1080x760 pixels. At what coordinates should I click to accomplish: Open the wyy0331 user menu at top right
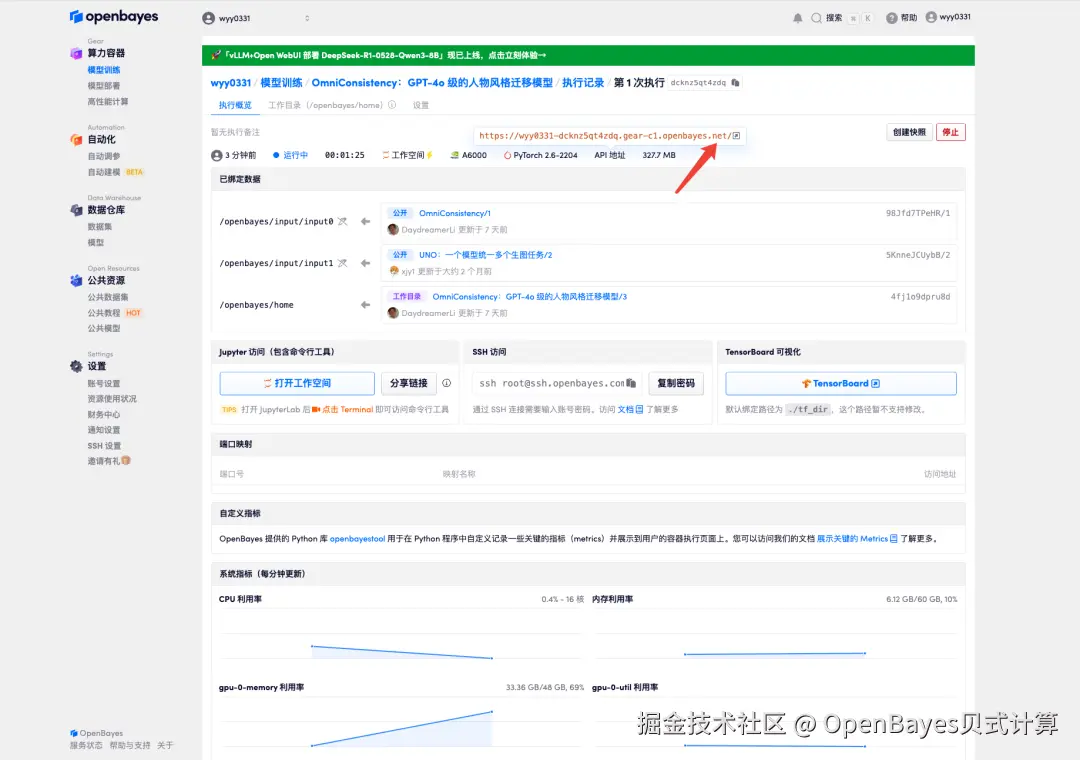[948, 17]
